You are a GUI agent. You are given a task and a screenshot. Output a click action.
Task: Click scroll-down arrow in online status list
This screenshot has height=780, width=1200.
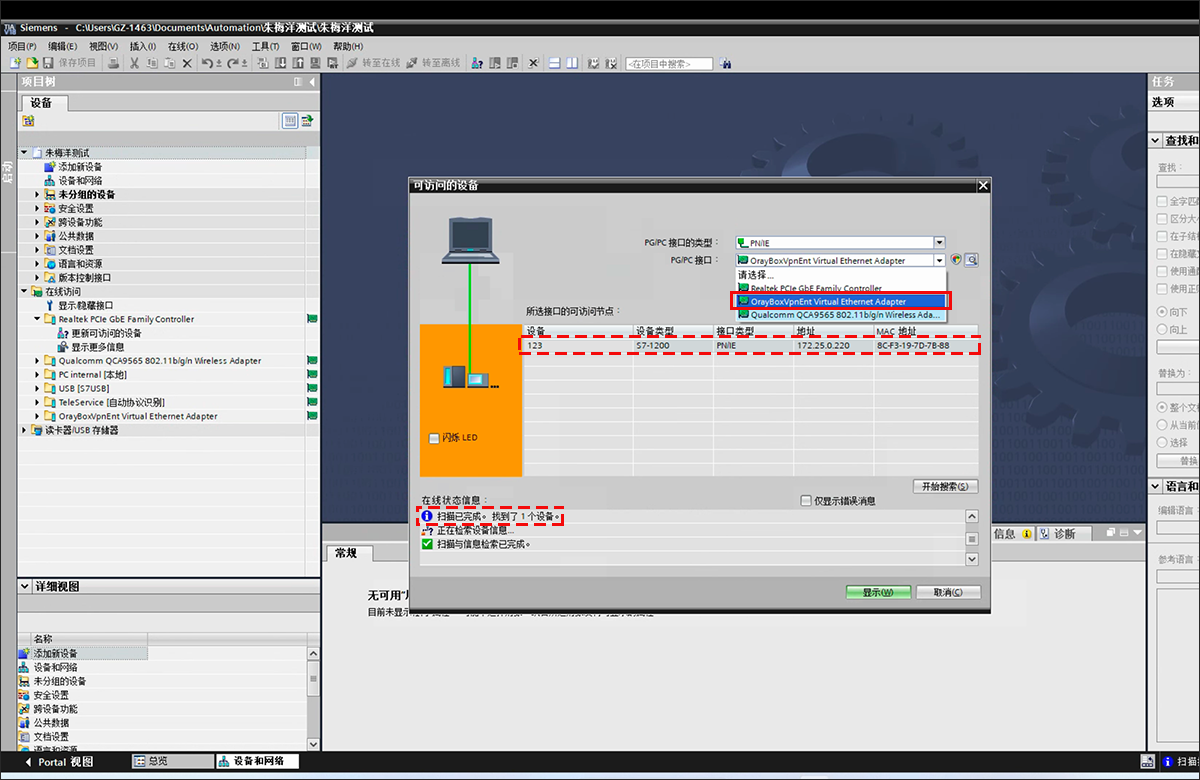coord(971,560)
